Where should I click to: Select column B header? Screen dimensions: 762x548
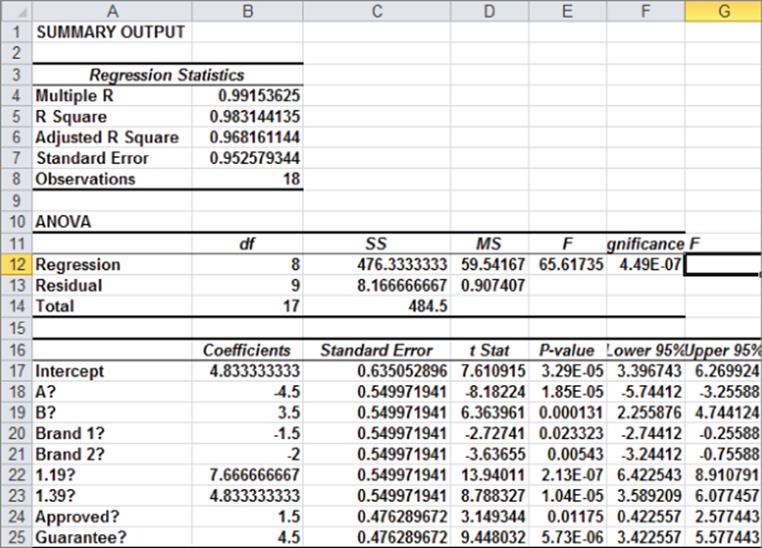[x=247, y=10]
